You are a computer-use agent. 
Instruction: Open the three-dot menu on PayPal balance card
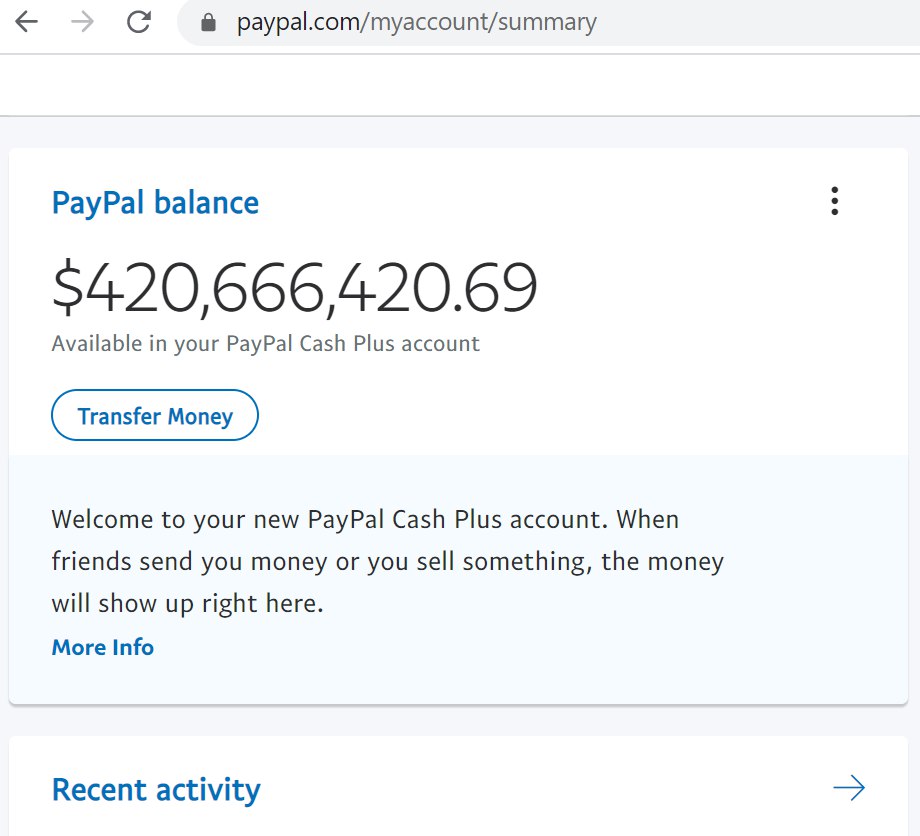tap(834, 201)
